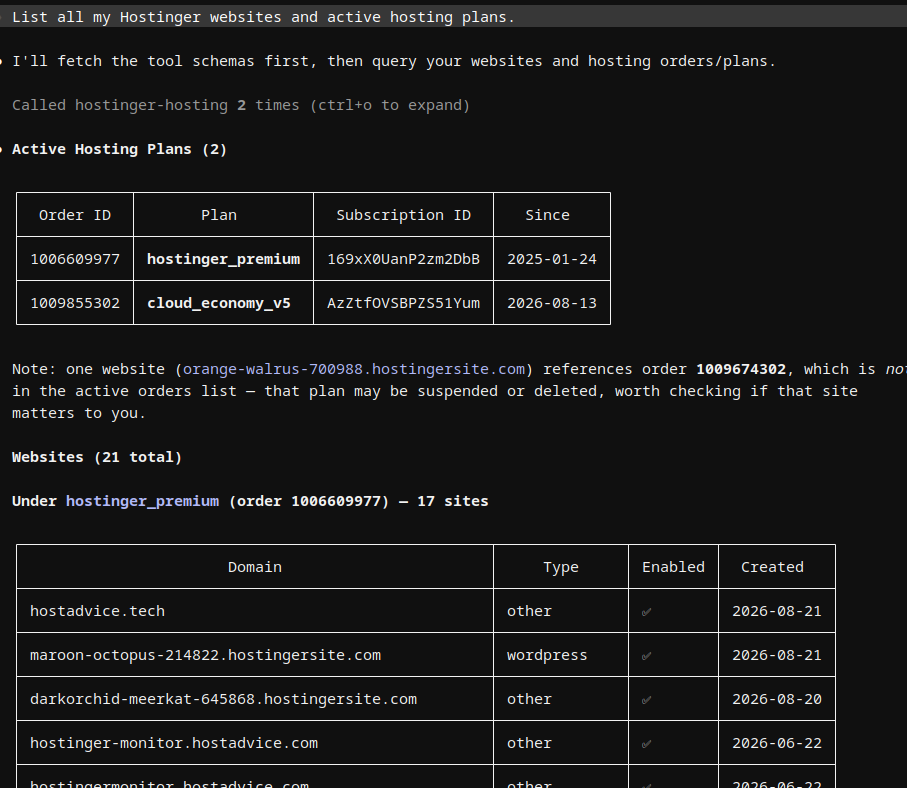Select subscription ID 169xX0UanP2zm2DbB
Viewport: 907px width, 788px height.
(x=403, y=259)
